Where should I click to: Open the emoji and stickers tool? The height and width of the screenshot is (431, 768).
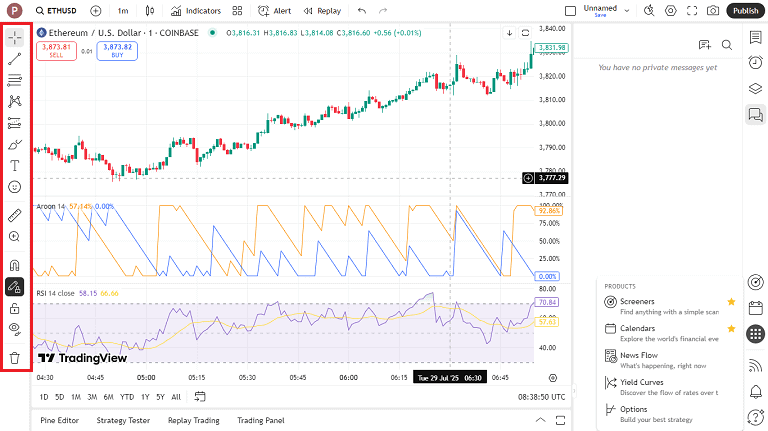point(15,187)
